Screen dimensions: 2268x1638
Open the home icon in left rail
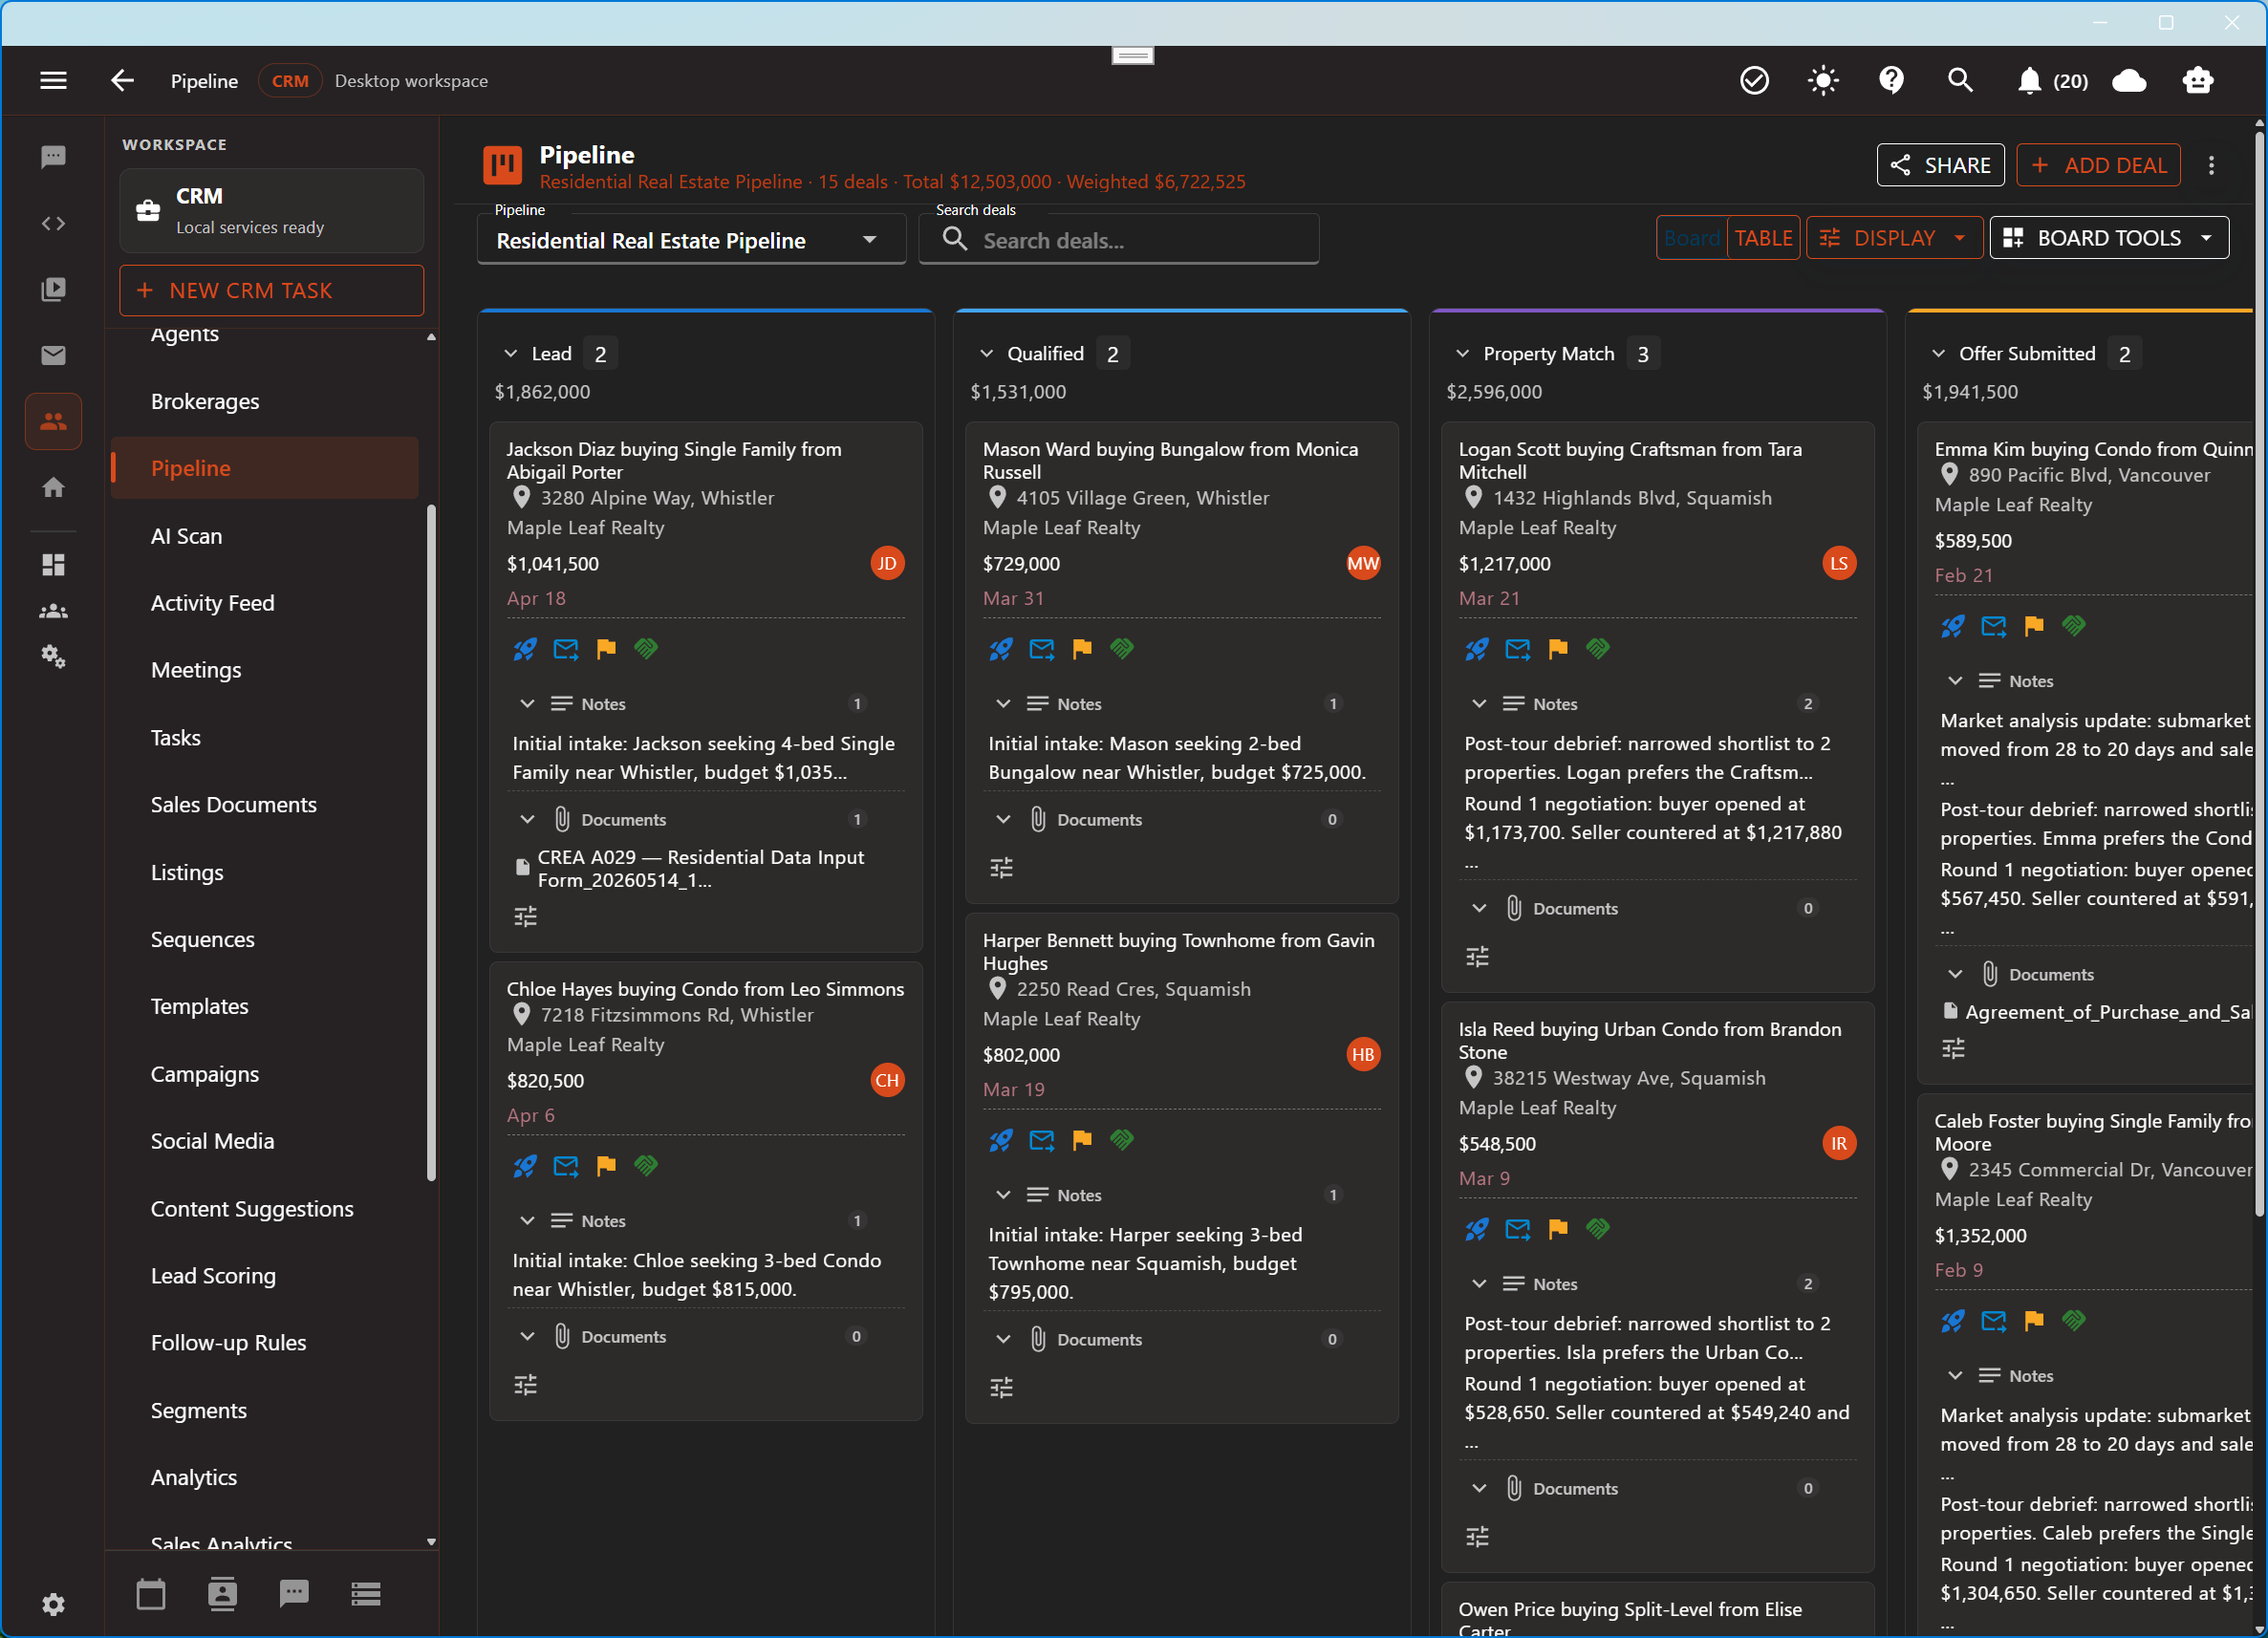[x=53, y=487]
